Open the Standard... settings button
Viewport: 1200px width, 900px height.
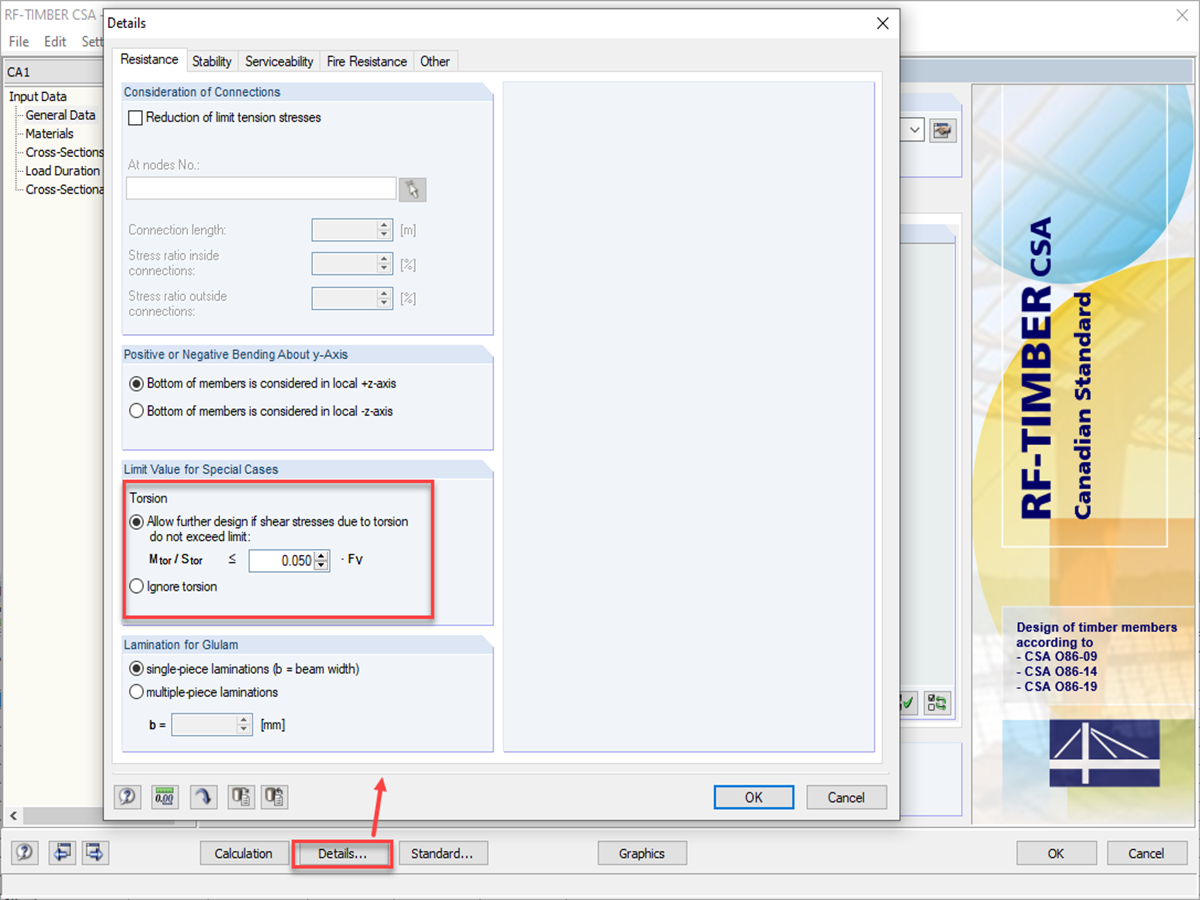pyautogui.click(x=443, y=853)
